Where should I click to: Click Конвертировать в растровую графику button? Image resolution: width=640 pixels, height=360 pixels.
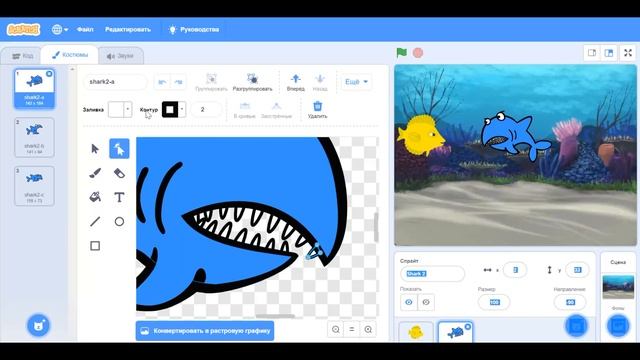[205, 331]
